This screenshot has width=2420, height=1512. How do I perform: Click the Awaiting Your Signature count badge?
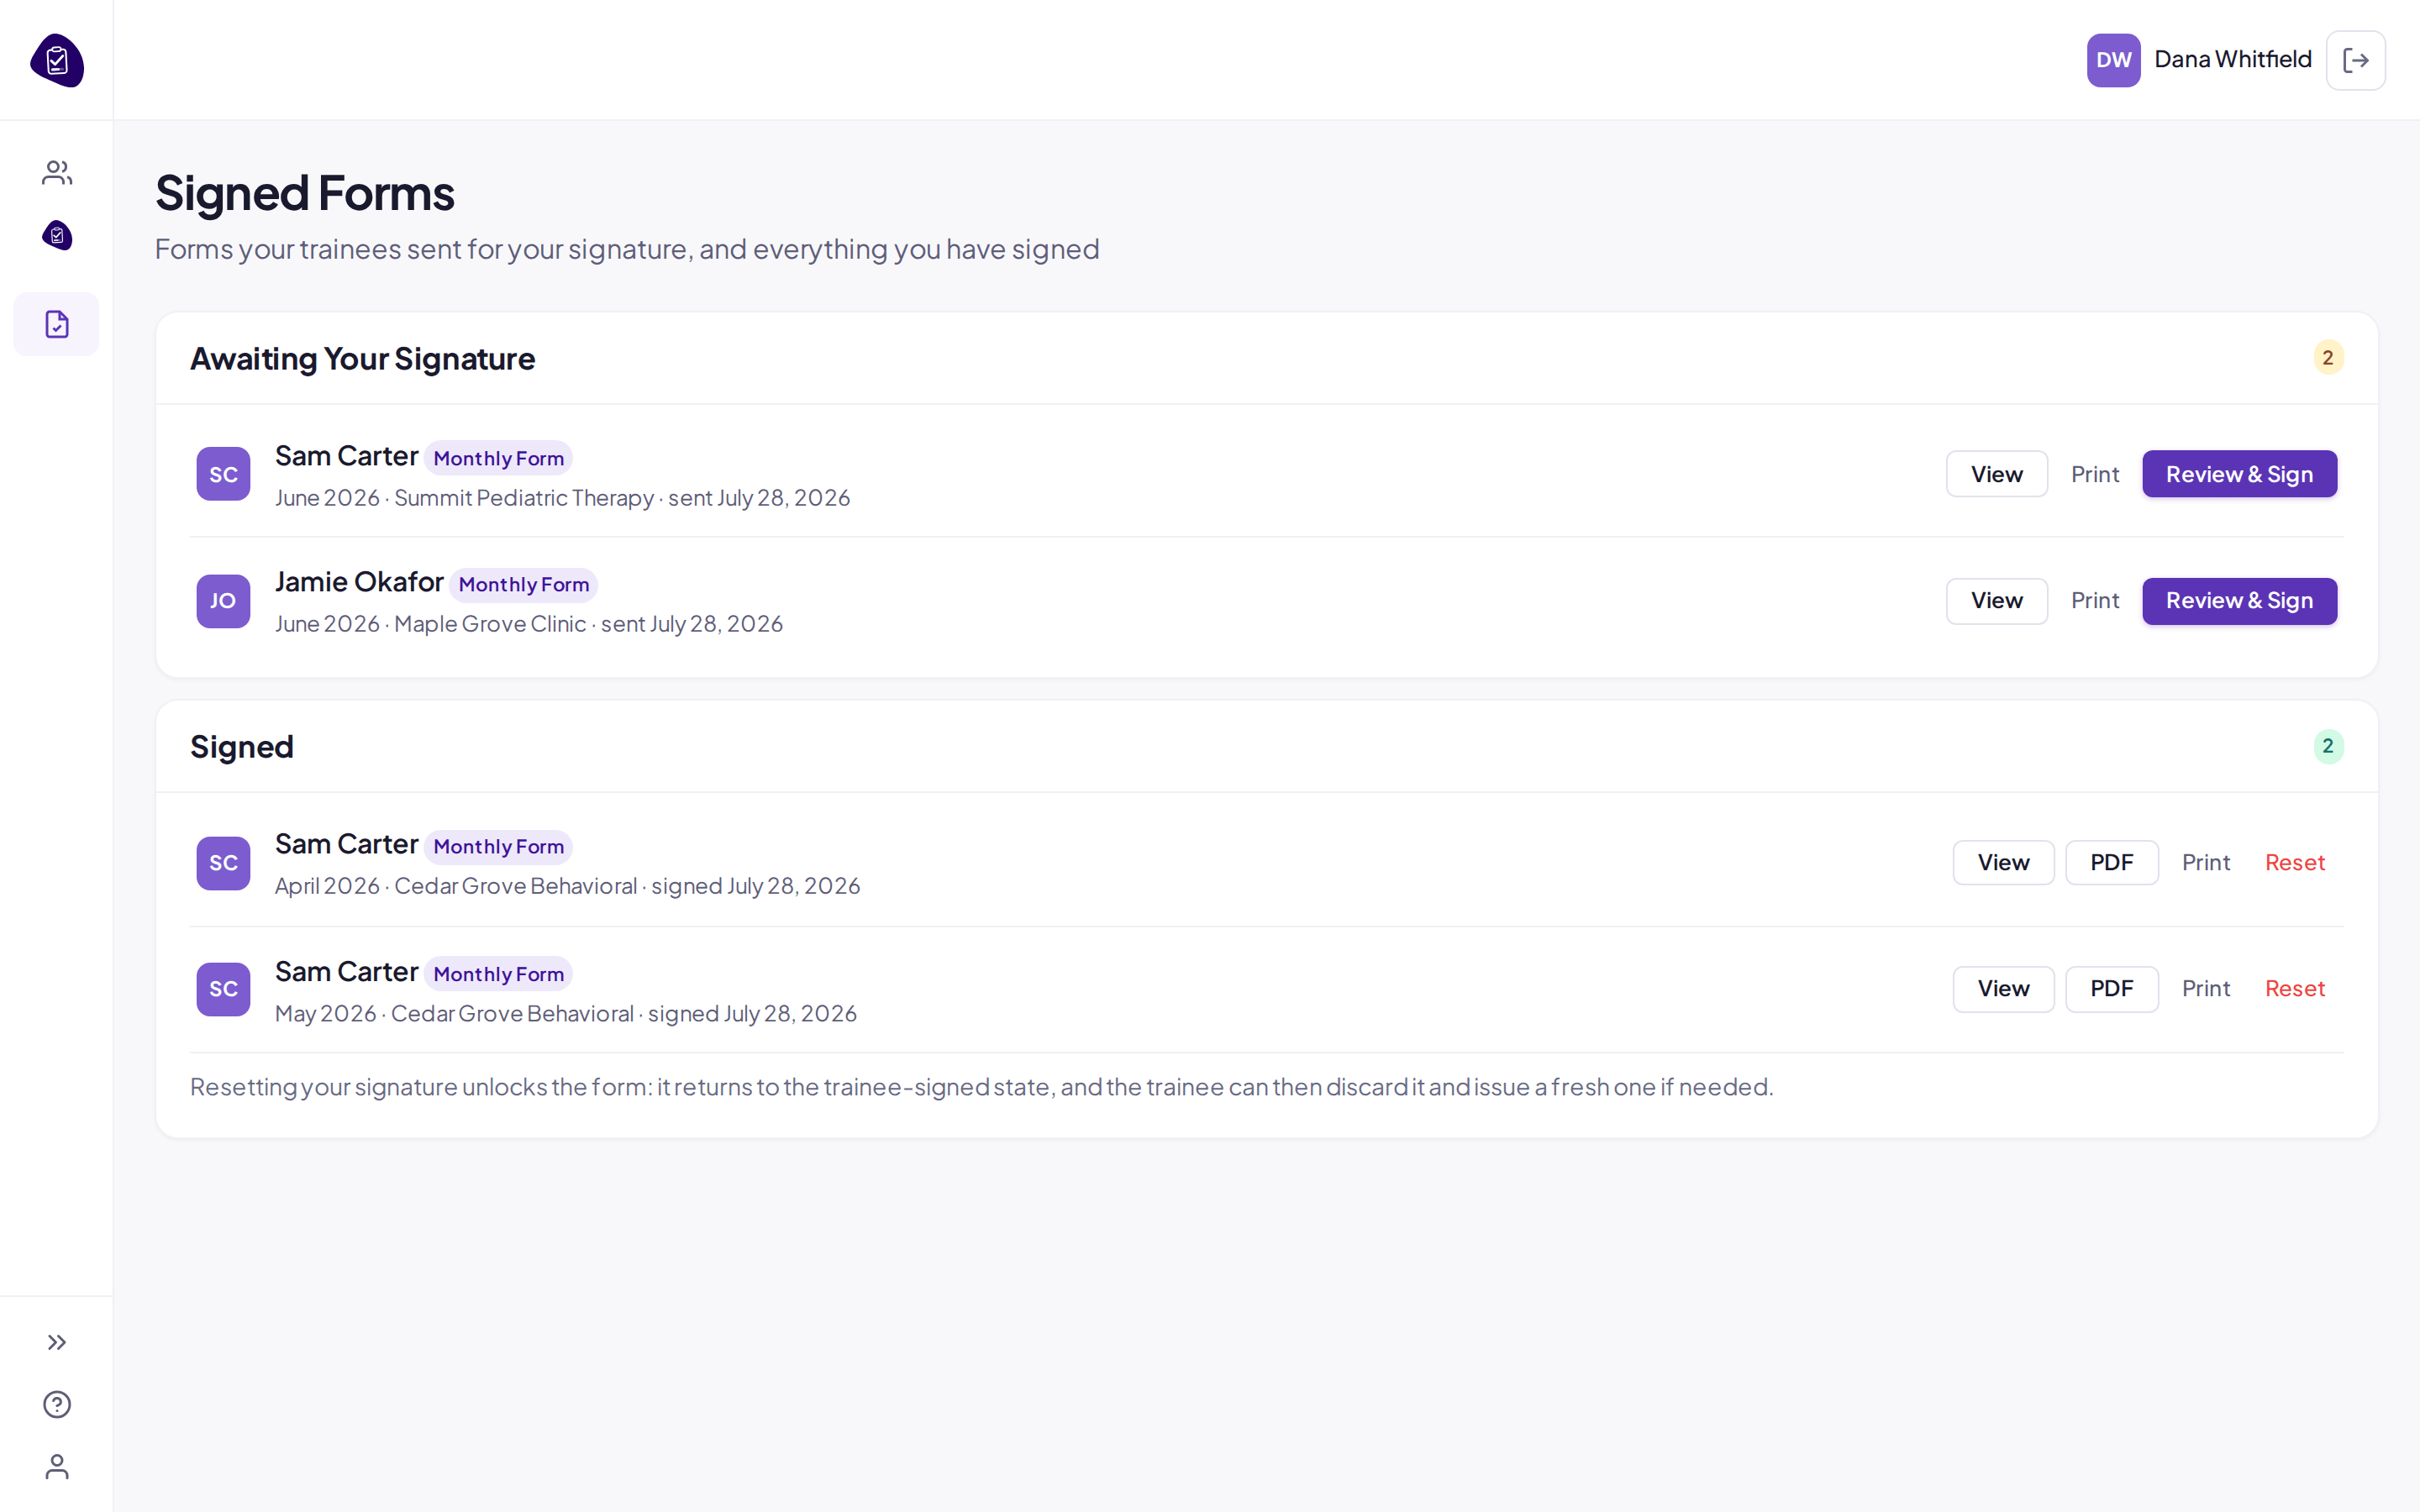(x=2328, y=358)
